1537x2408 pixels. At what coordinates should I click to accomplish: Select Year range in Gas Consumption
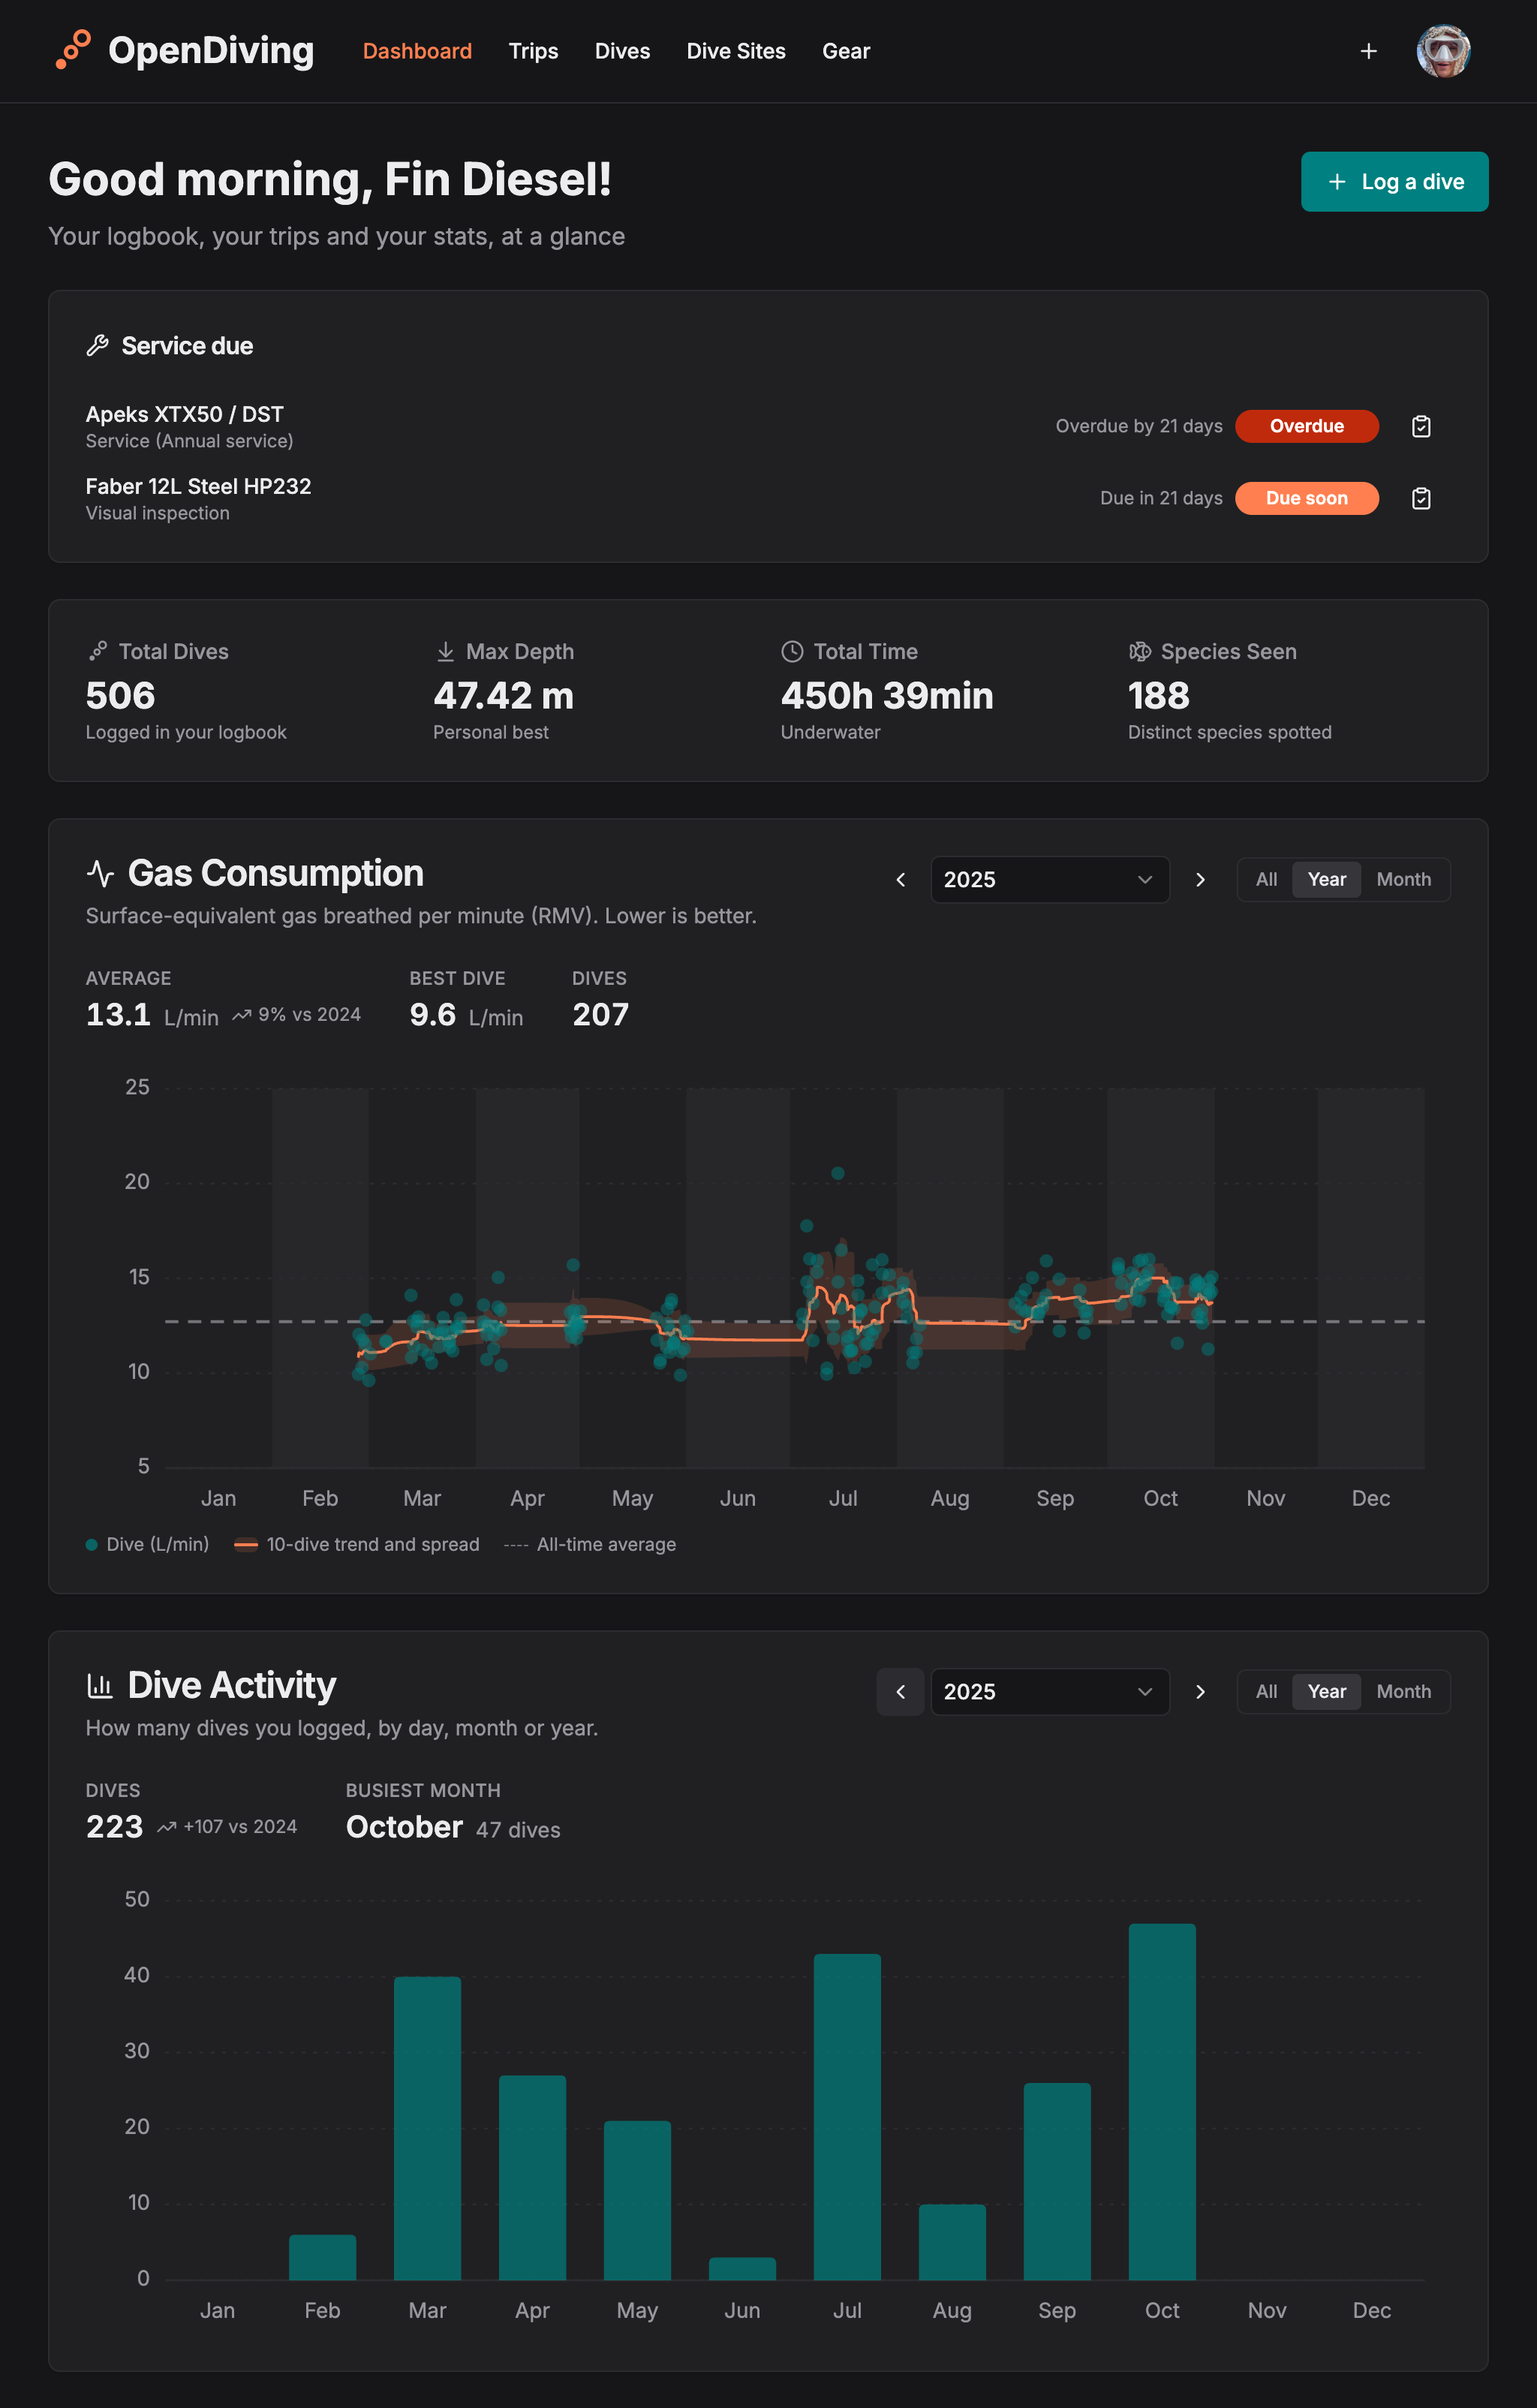coord(1326,880)
